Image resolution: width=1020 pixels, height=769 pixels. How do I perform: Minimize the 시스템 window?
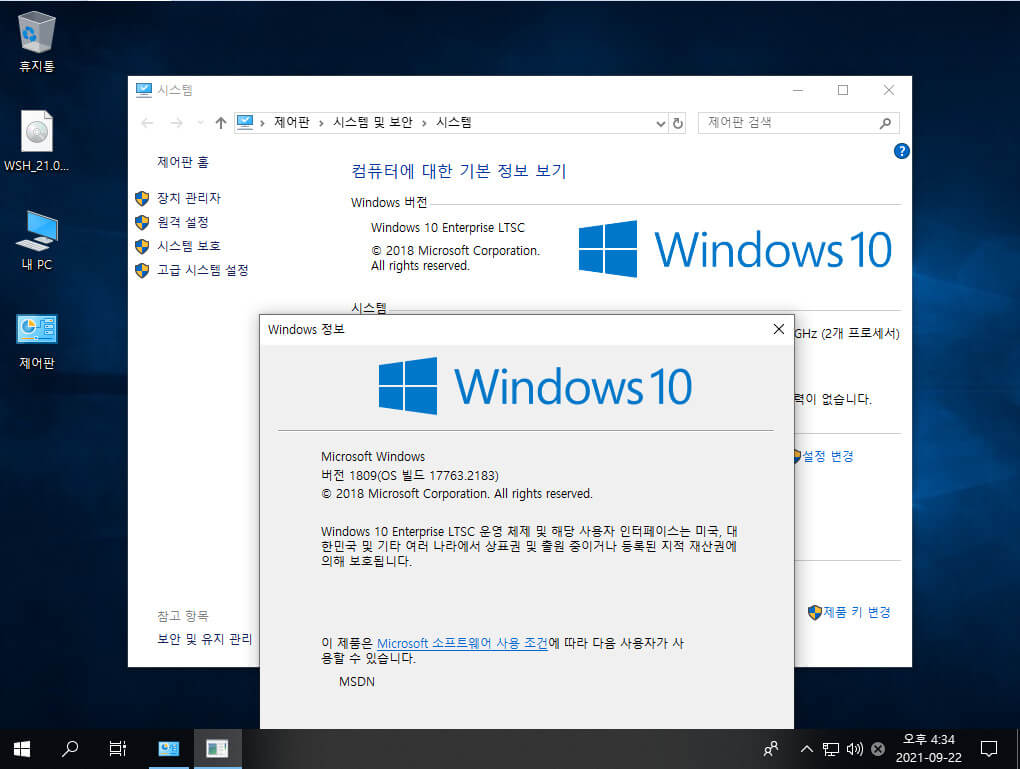coord(798,90)
